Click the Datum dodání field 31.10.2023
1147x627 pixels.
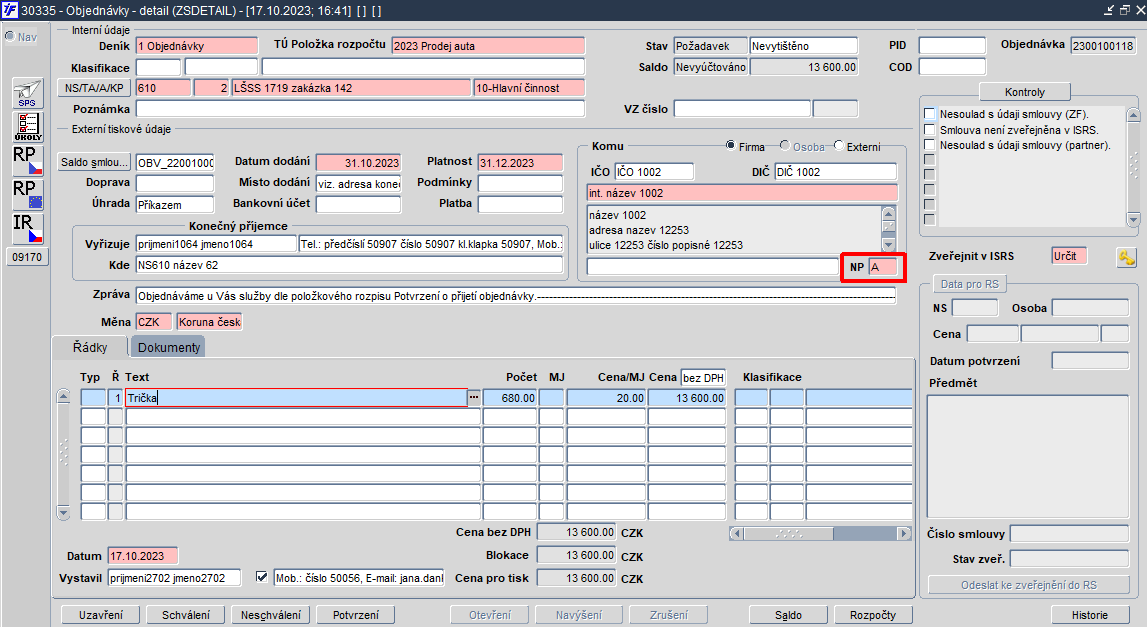359,162
